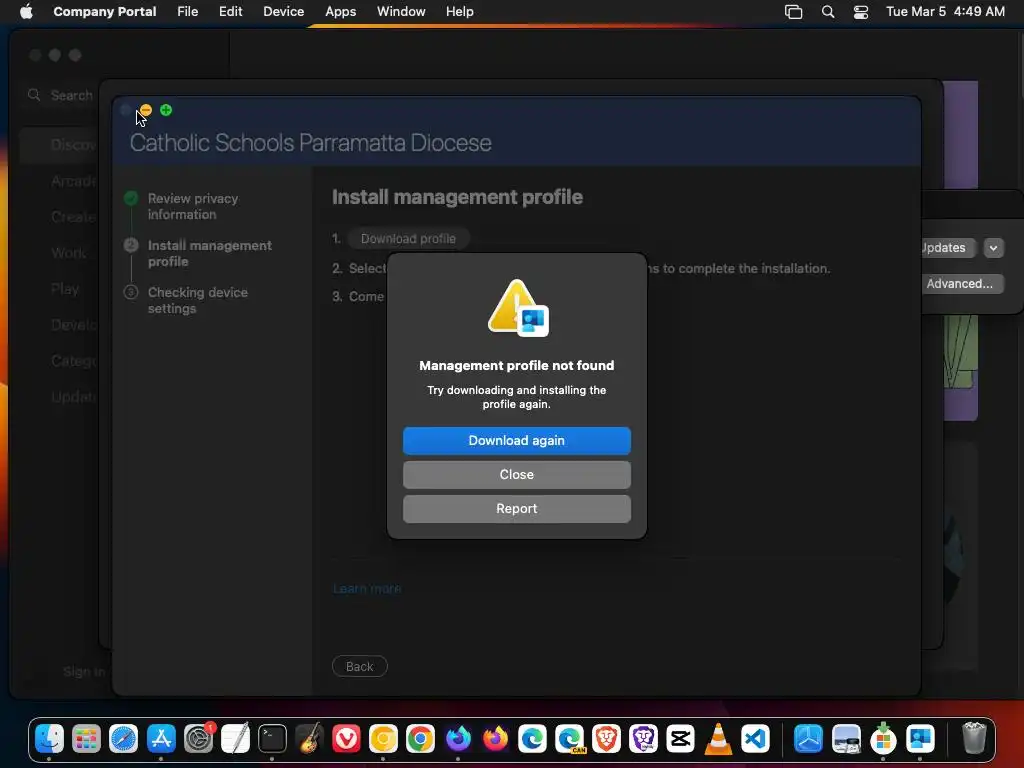Open Brave Nightly from the Dock

[644, 739]
